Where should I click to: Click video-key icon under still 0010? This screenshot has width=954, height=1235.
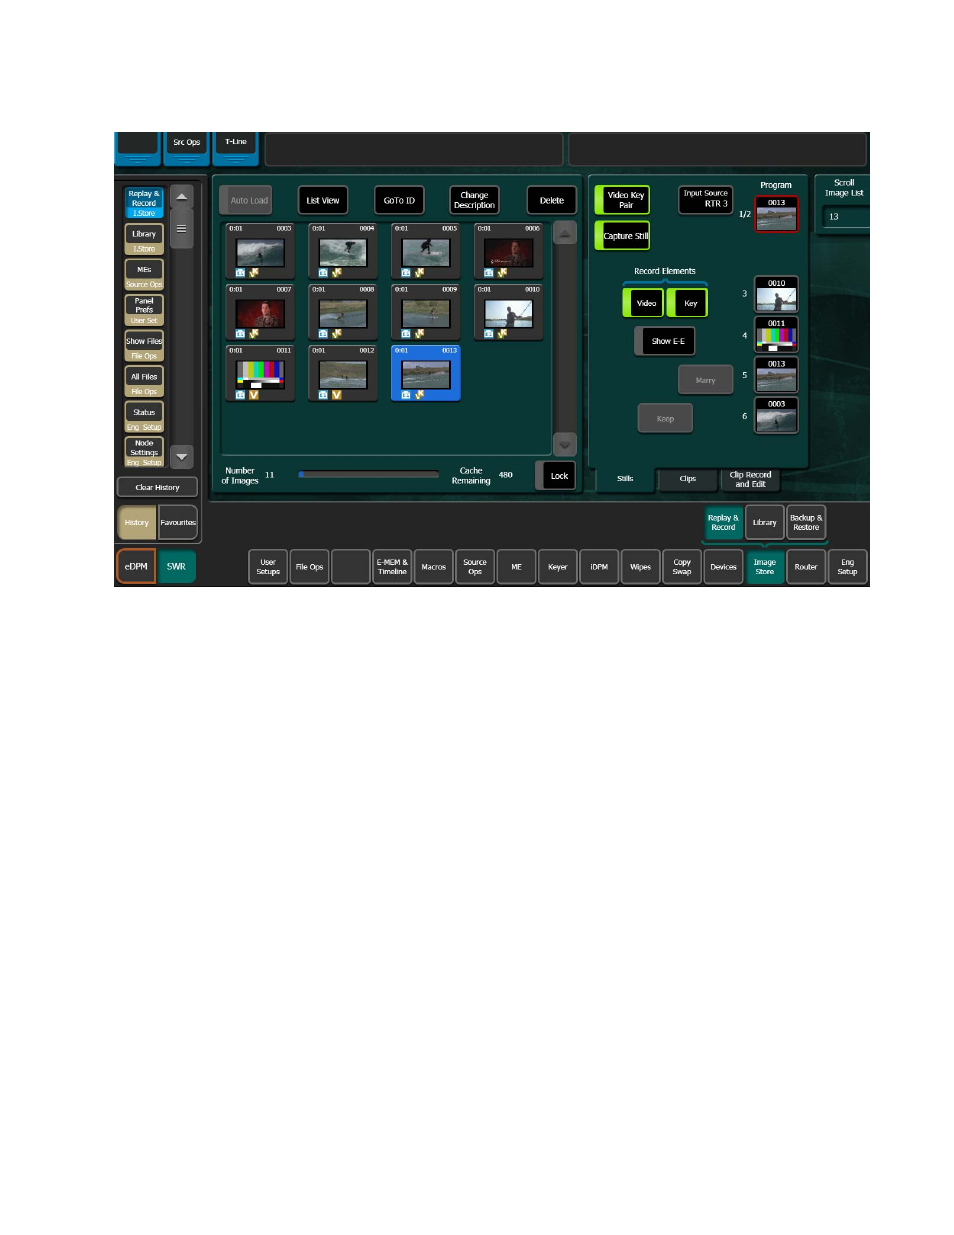click(x=502, y=334)
